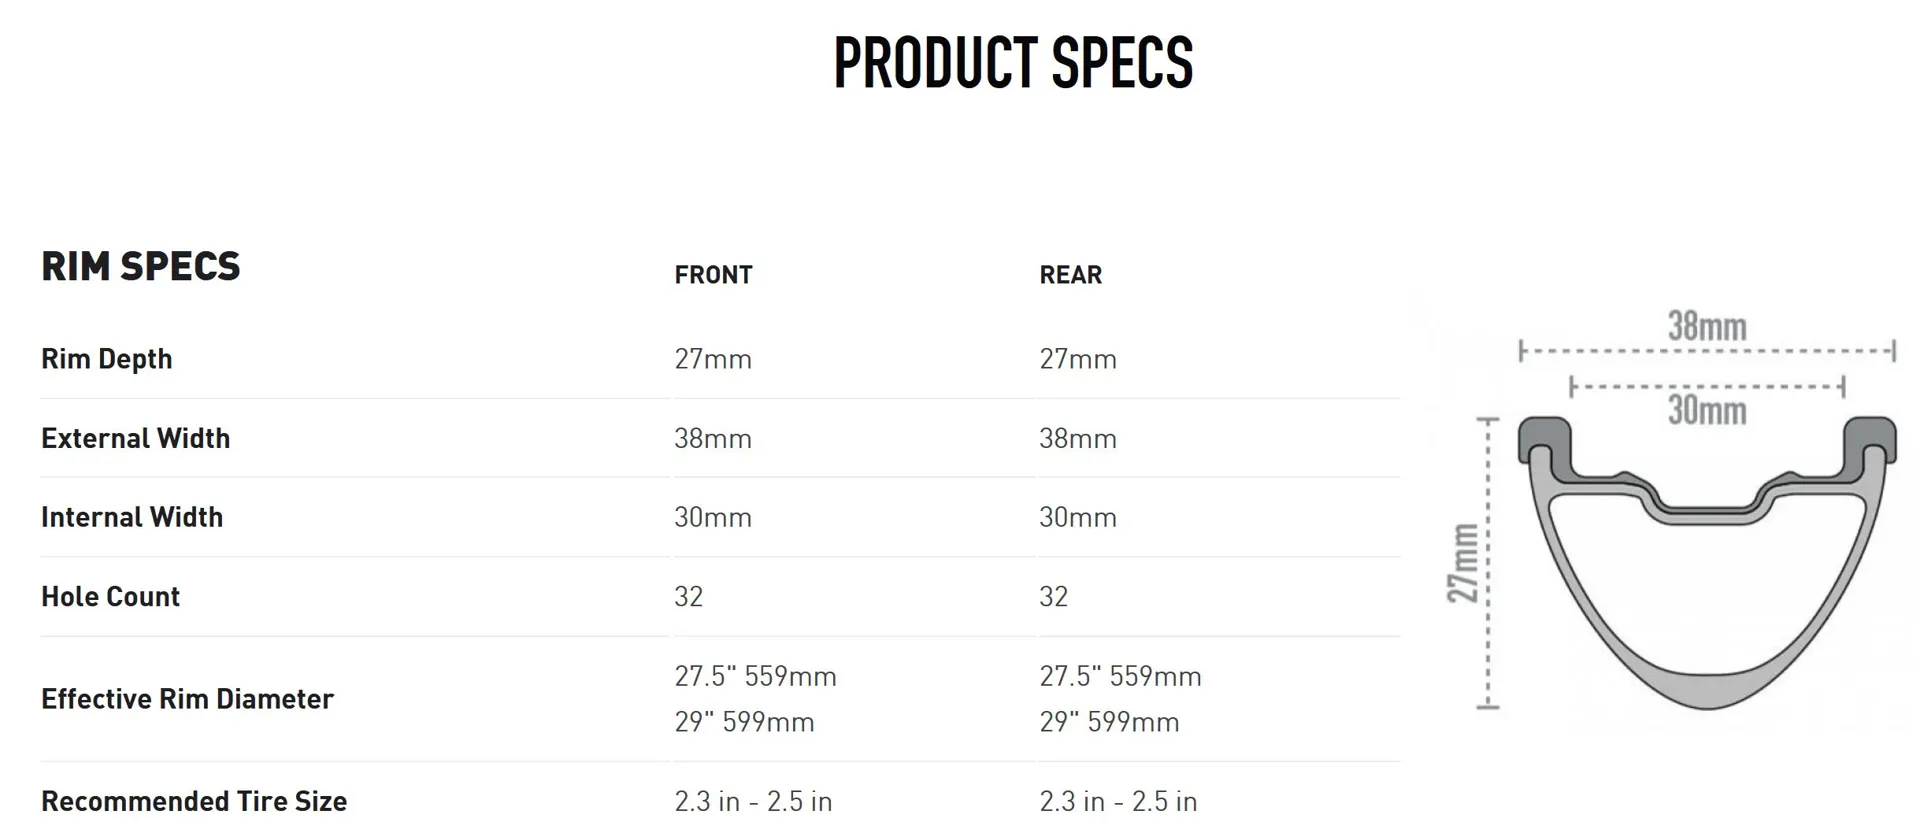Click the vertical 27mm label in diagram

point(1463,563)
